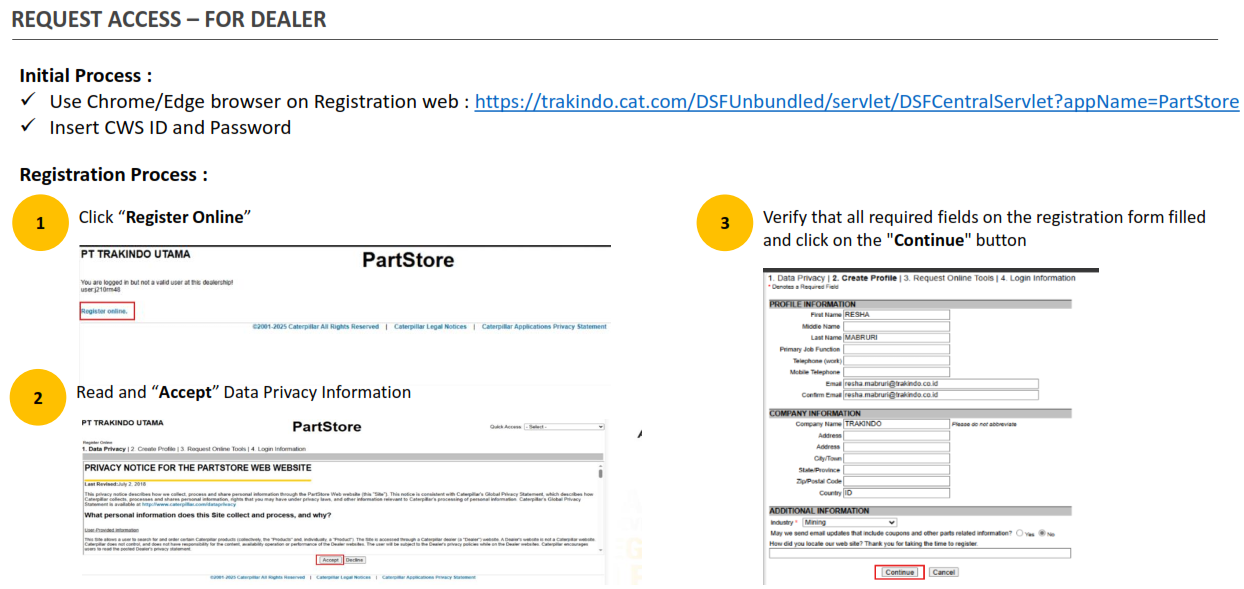The image size is (1244, 589).
Task: Click the 'Insert CWS ID and Password' text
Action: [170, 128]
